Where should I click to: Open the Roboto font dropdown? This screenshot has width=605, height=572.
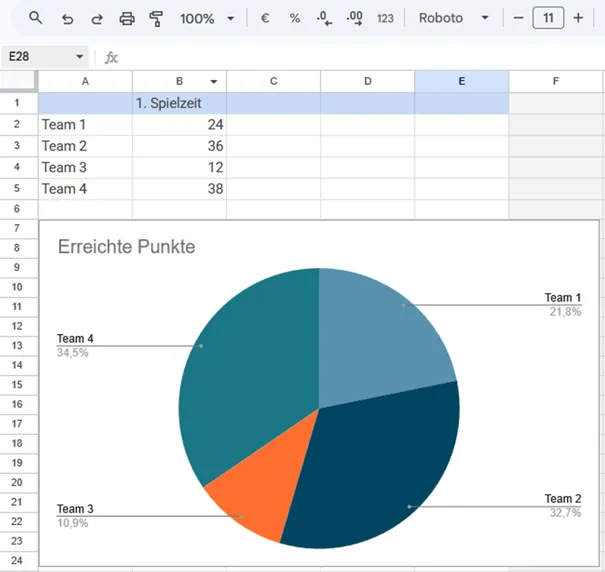point(454,18)
